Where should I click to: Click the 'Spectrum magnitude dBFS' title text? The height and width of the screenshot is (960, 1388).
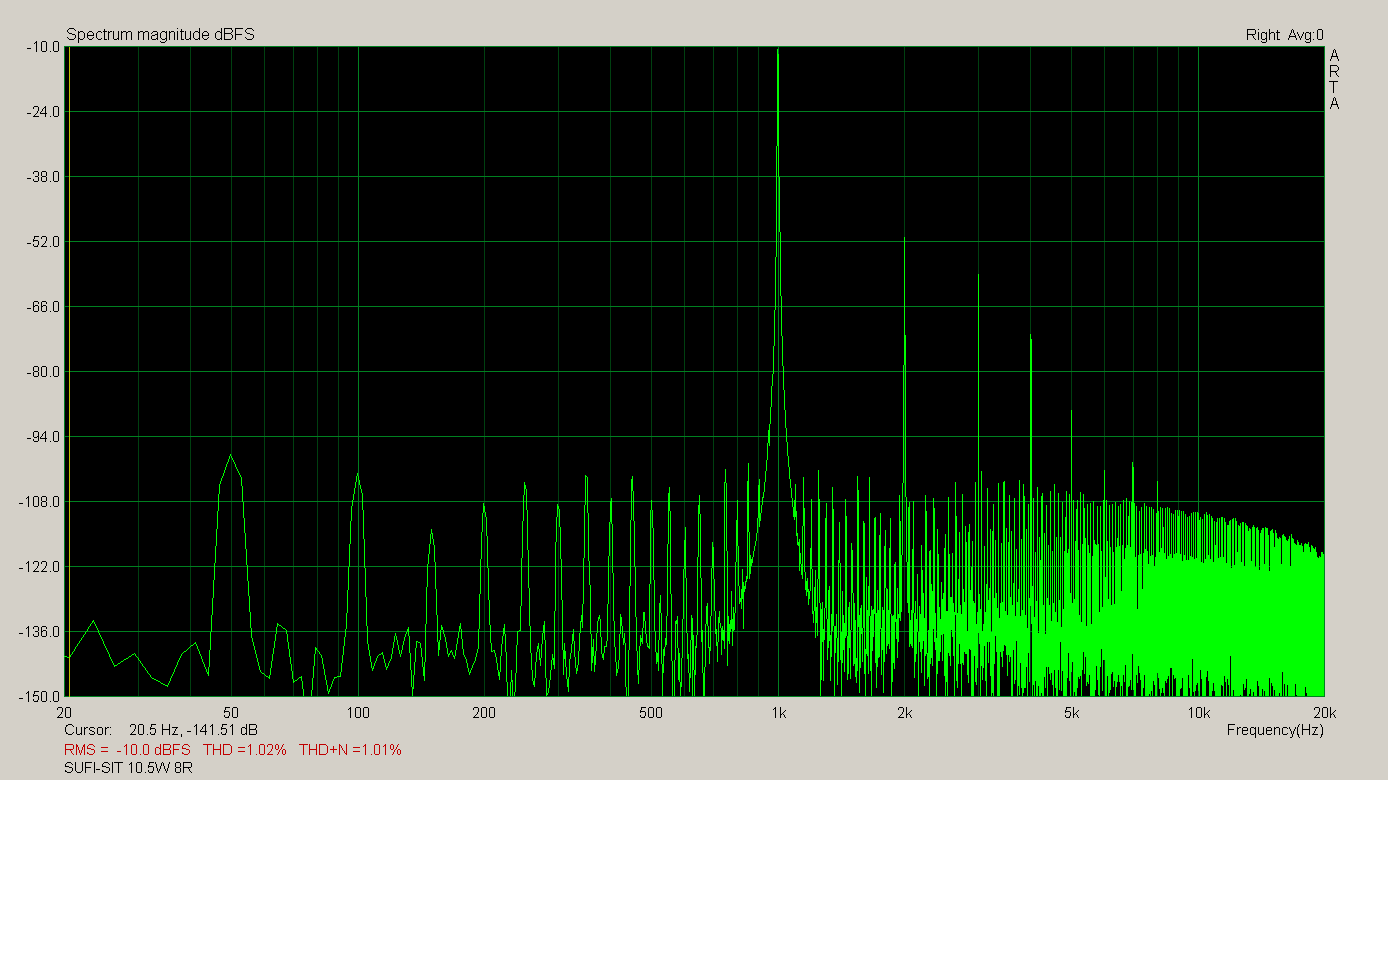(x=160, y=34)
